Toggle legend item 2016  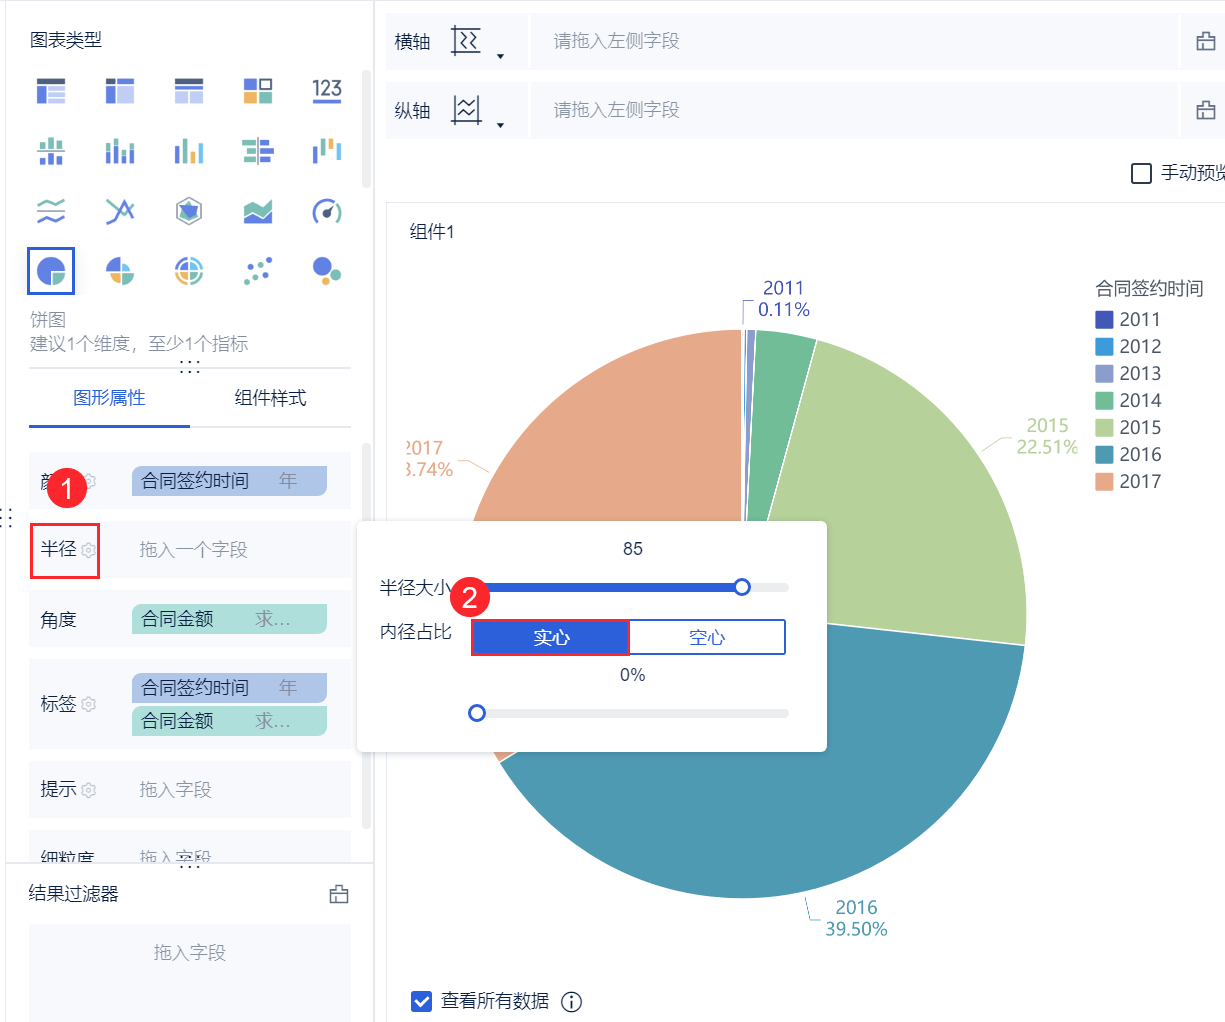point(1128,454)
